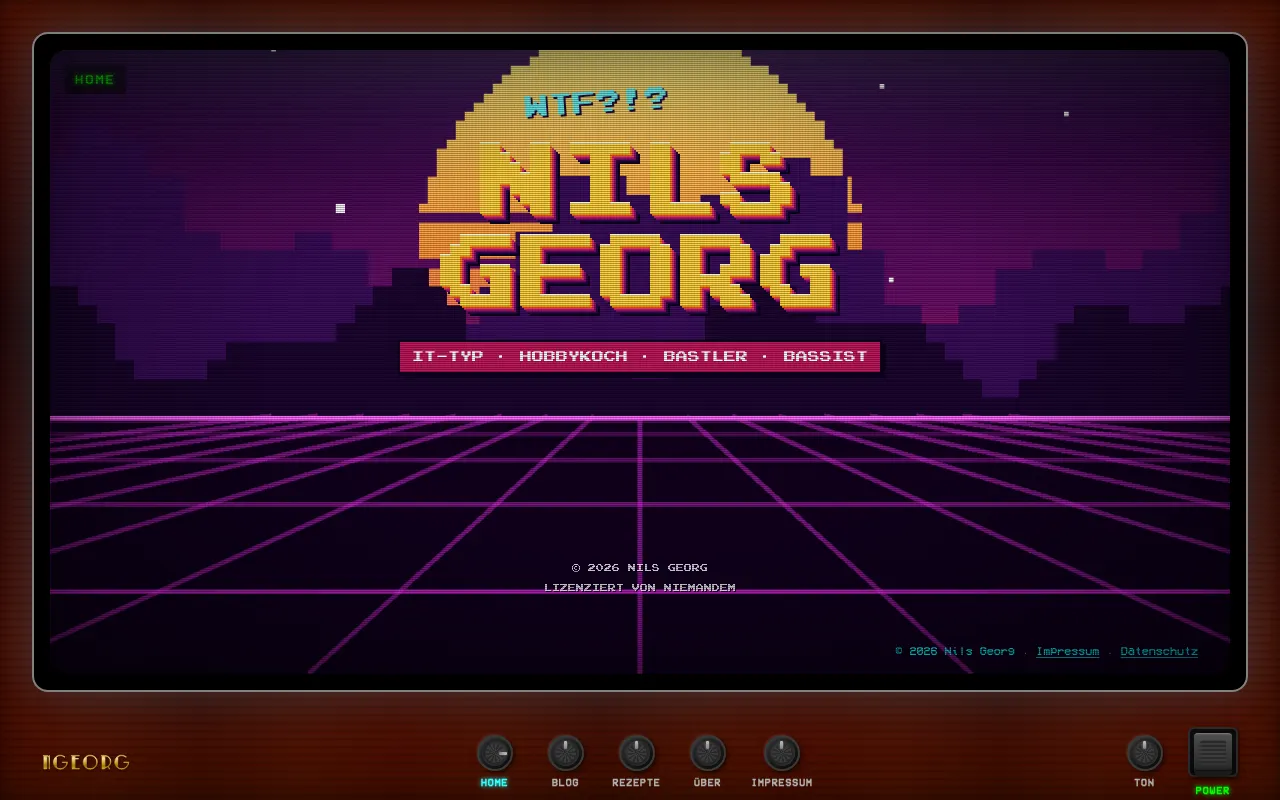
Task: Toggle sound with the TON knob
Action: 1144,753
